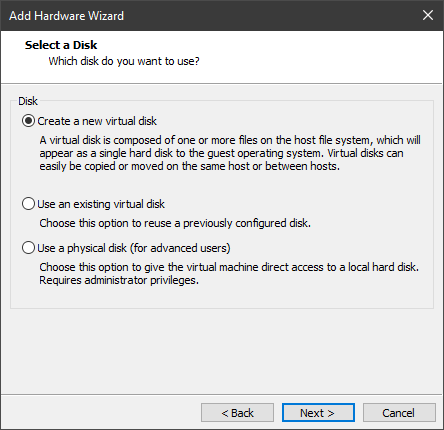
Task: Click the "Use an existing virtual disk" label text
Action: point(101,204)
